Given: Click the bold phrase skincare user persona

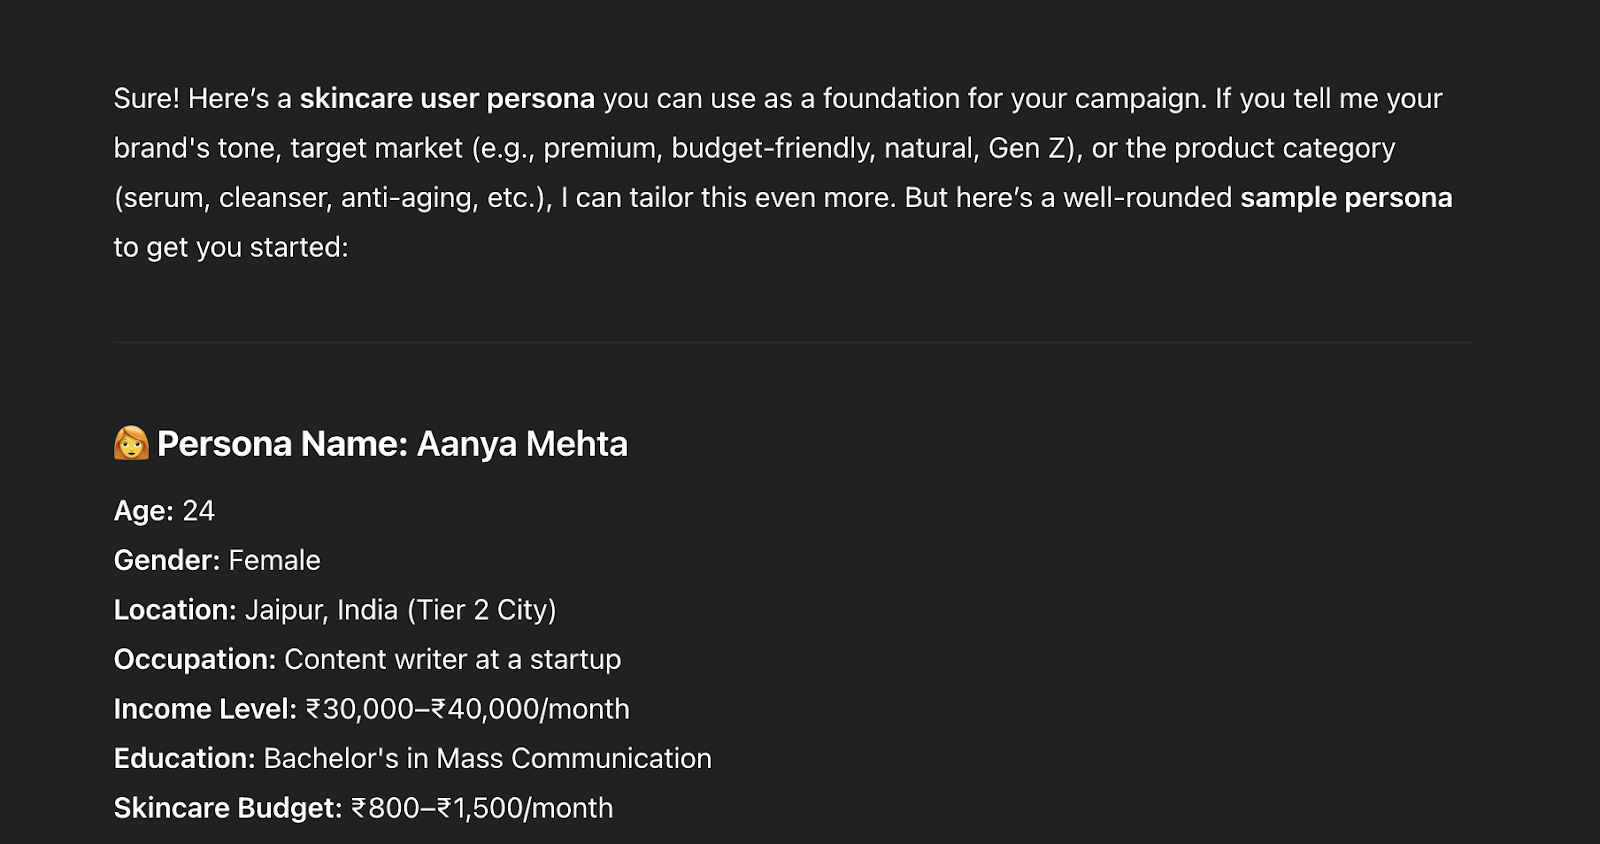Looking at the screenshot, I should coord(447,99).
